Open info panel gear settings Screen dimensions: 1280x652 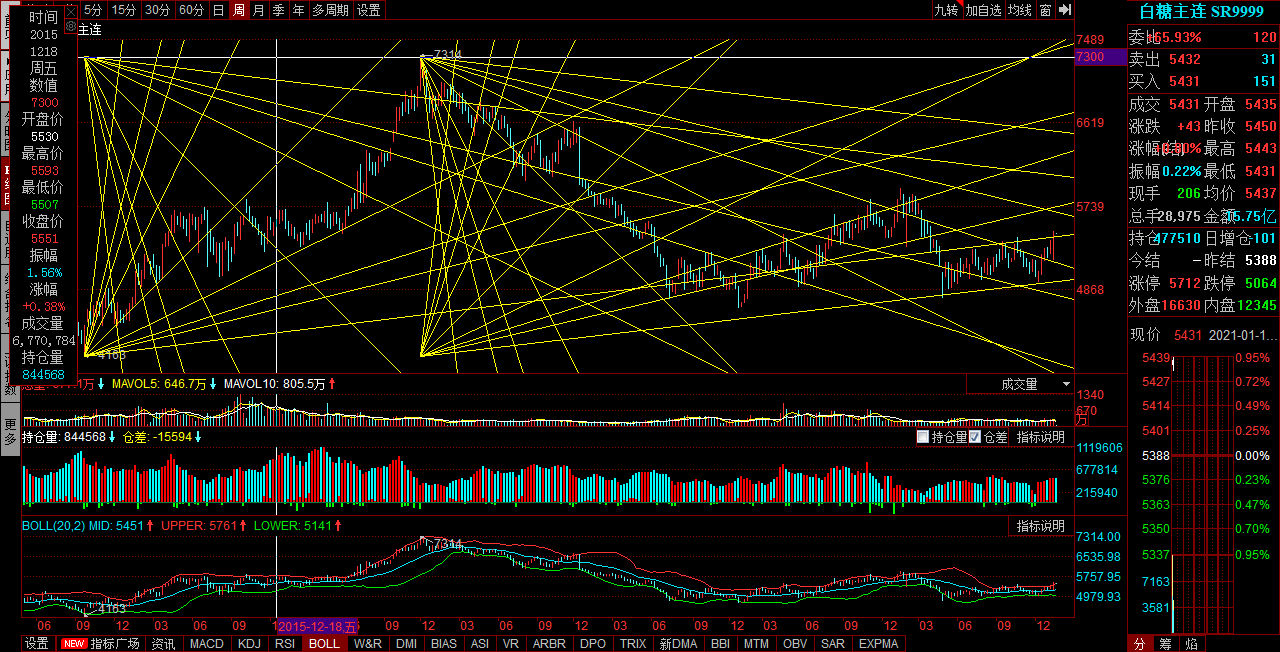click(70, 27)
